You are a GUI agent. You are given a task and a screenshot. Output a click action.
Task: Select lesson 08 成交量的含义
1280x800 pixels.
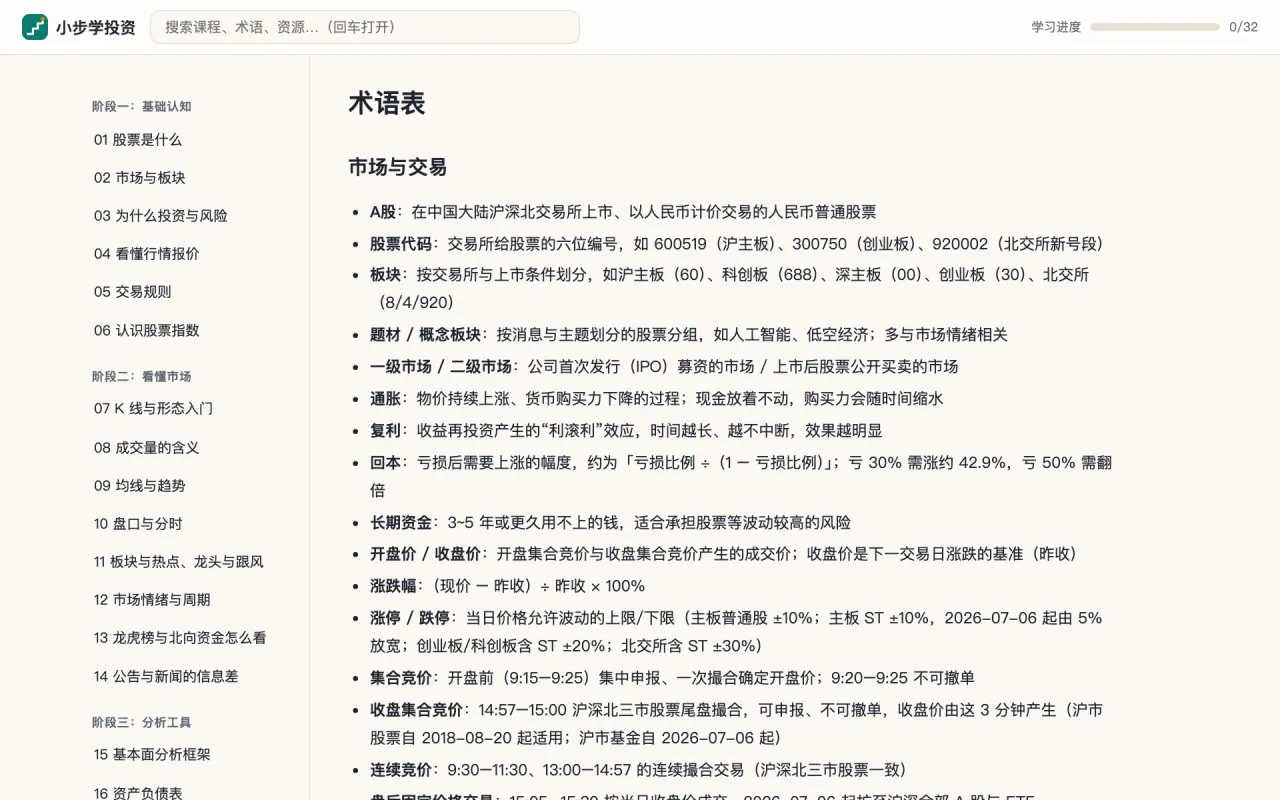point(147,448)
